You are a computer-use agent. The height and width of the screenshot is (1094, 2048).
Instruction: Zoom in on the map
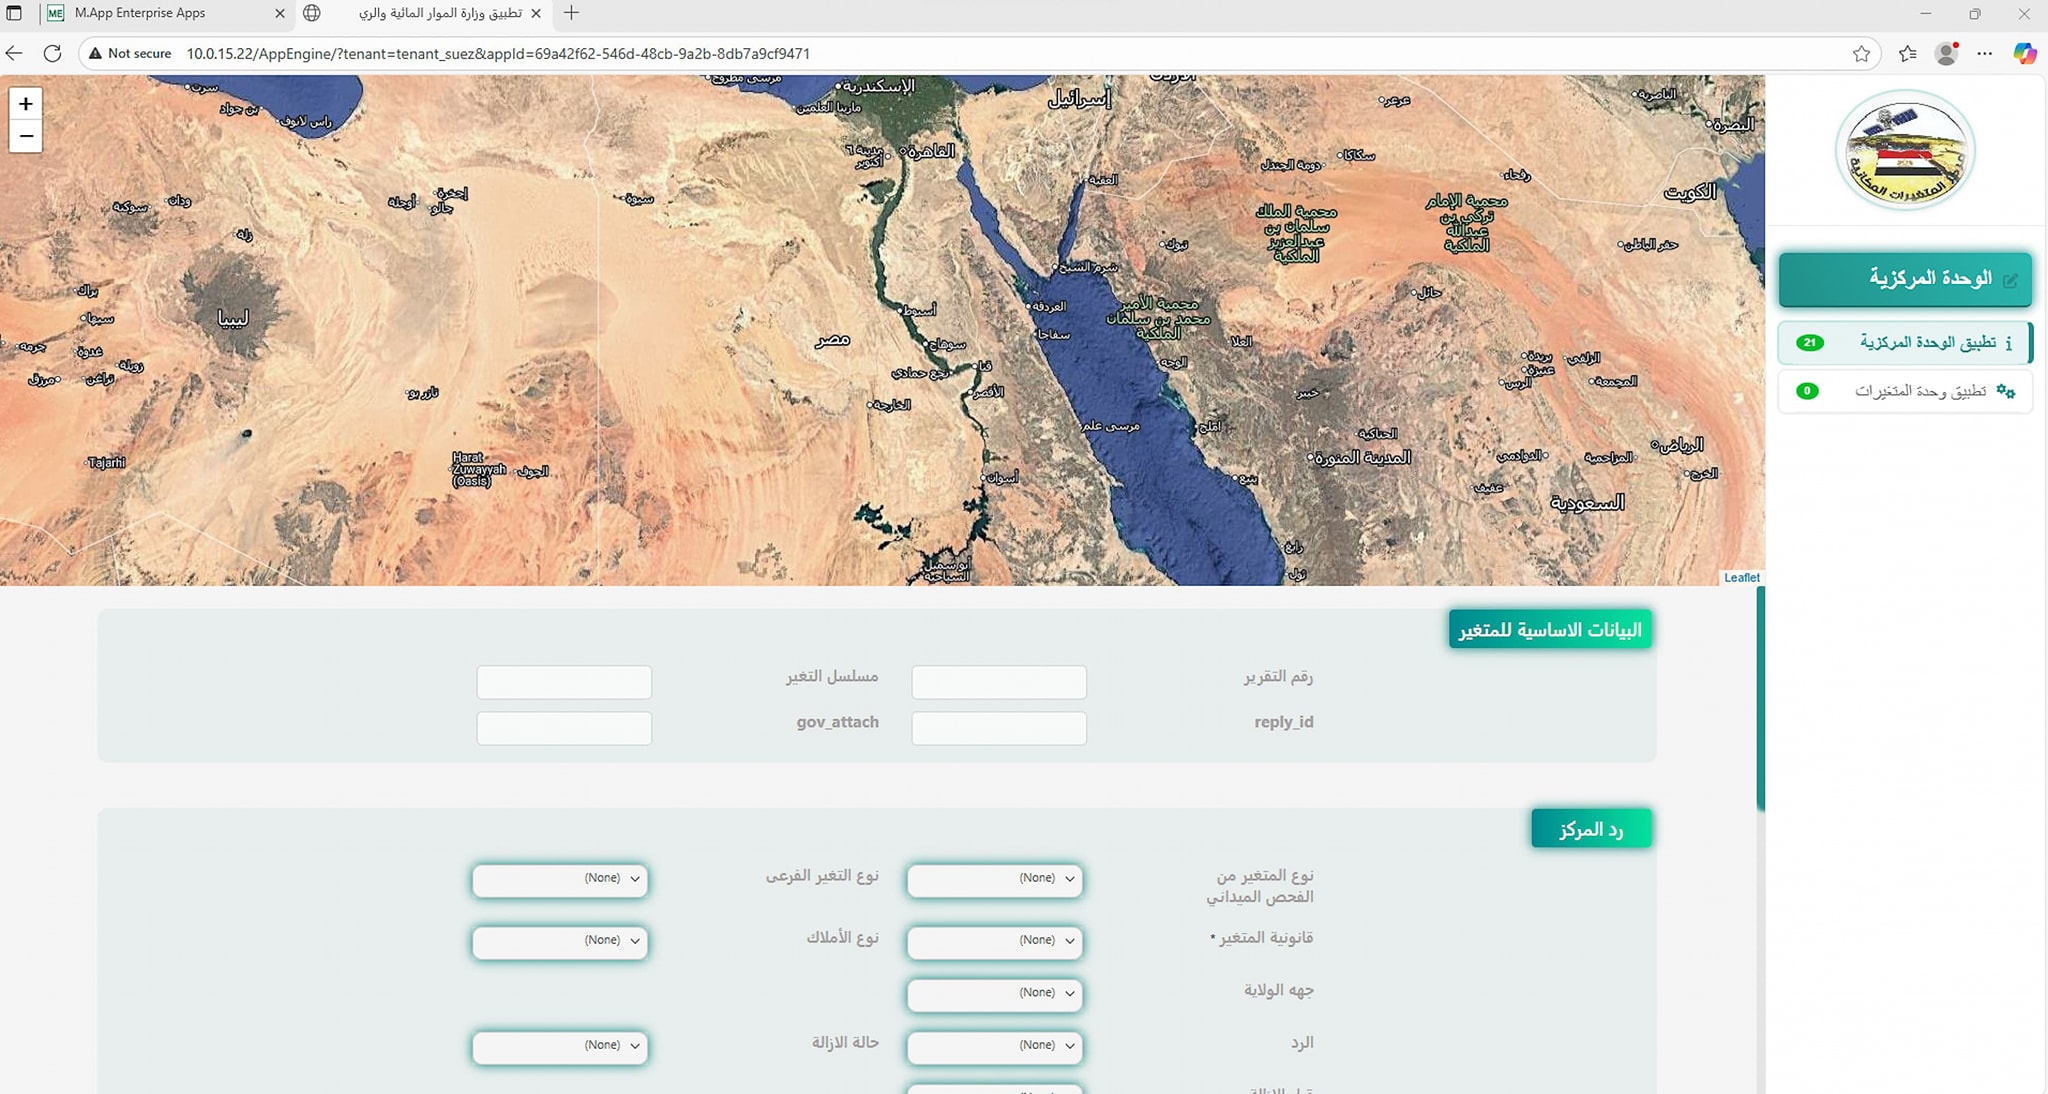(x=26, y=104)
